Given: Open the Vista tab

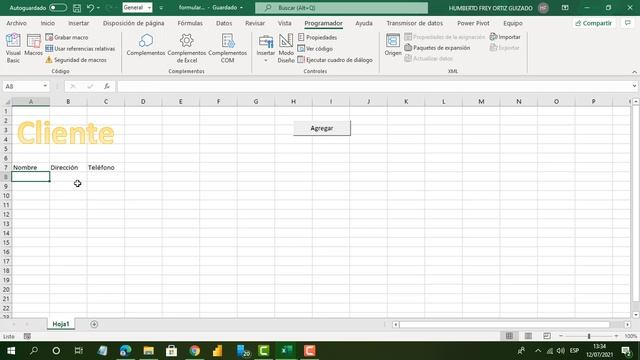Looking at the screenshot, I should tap(284, 23).
